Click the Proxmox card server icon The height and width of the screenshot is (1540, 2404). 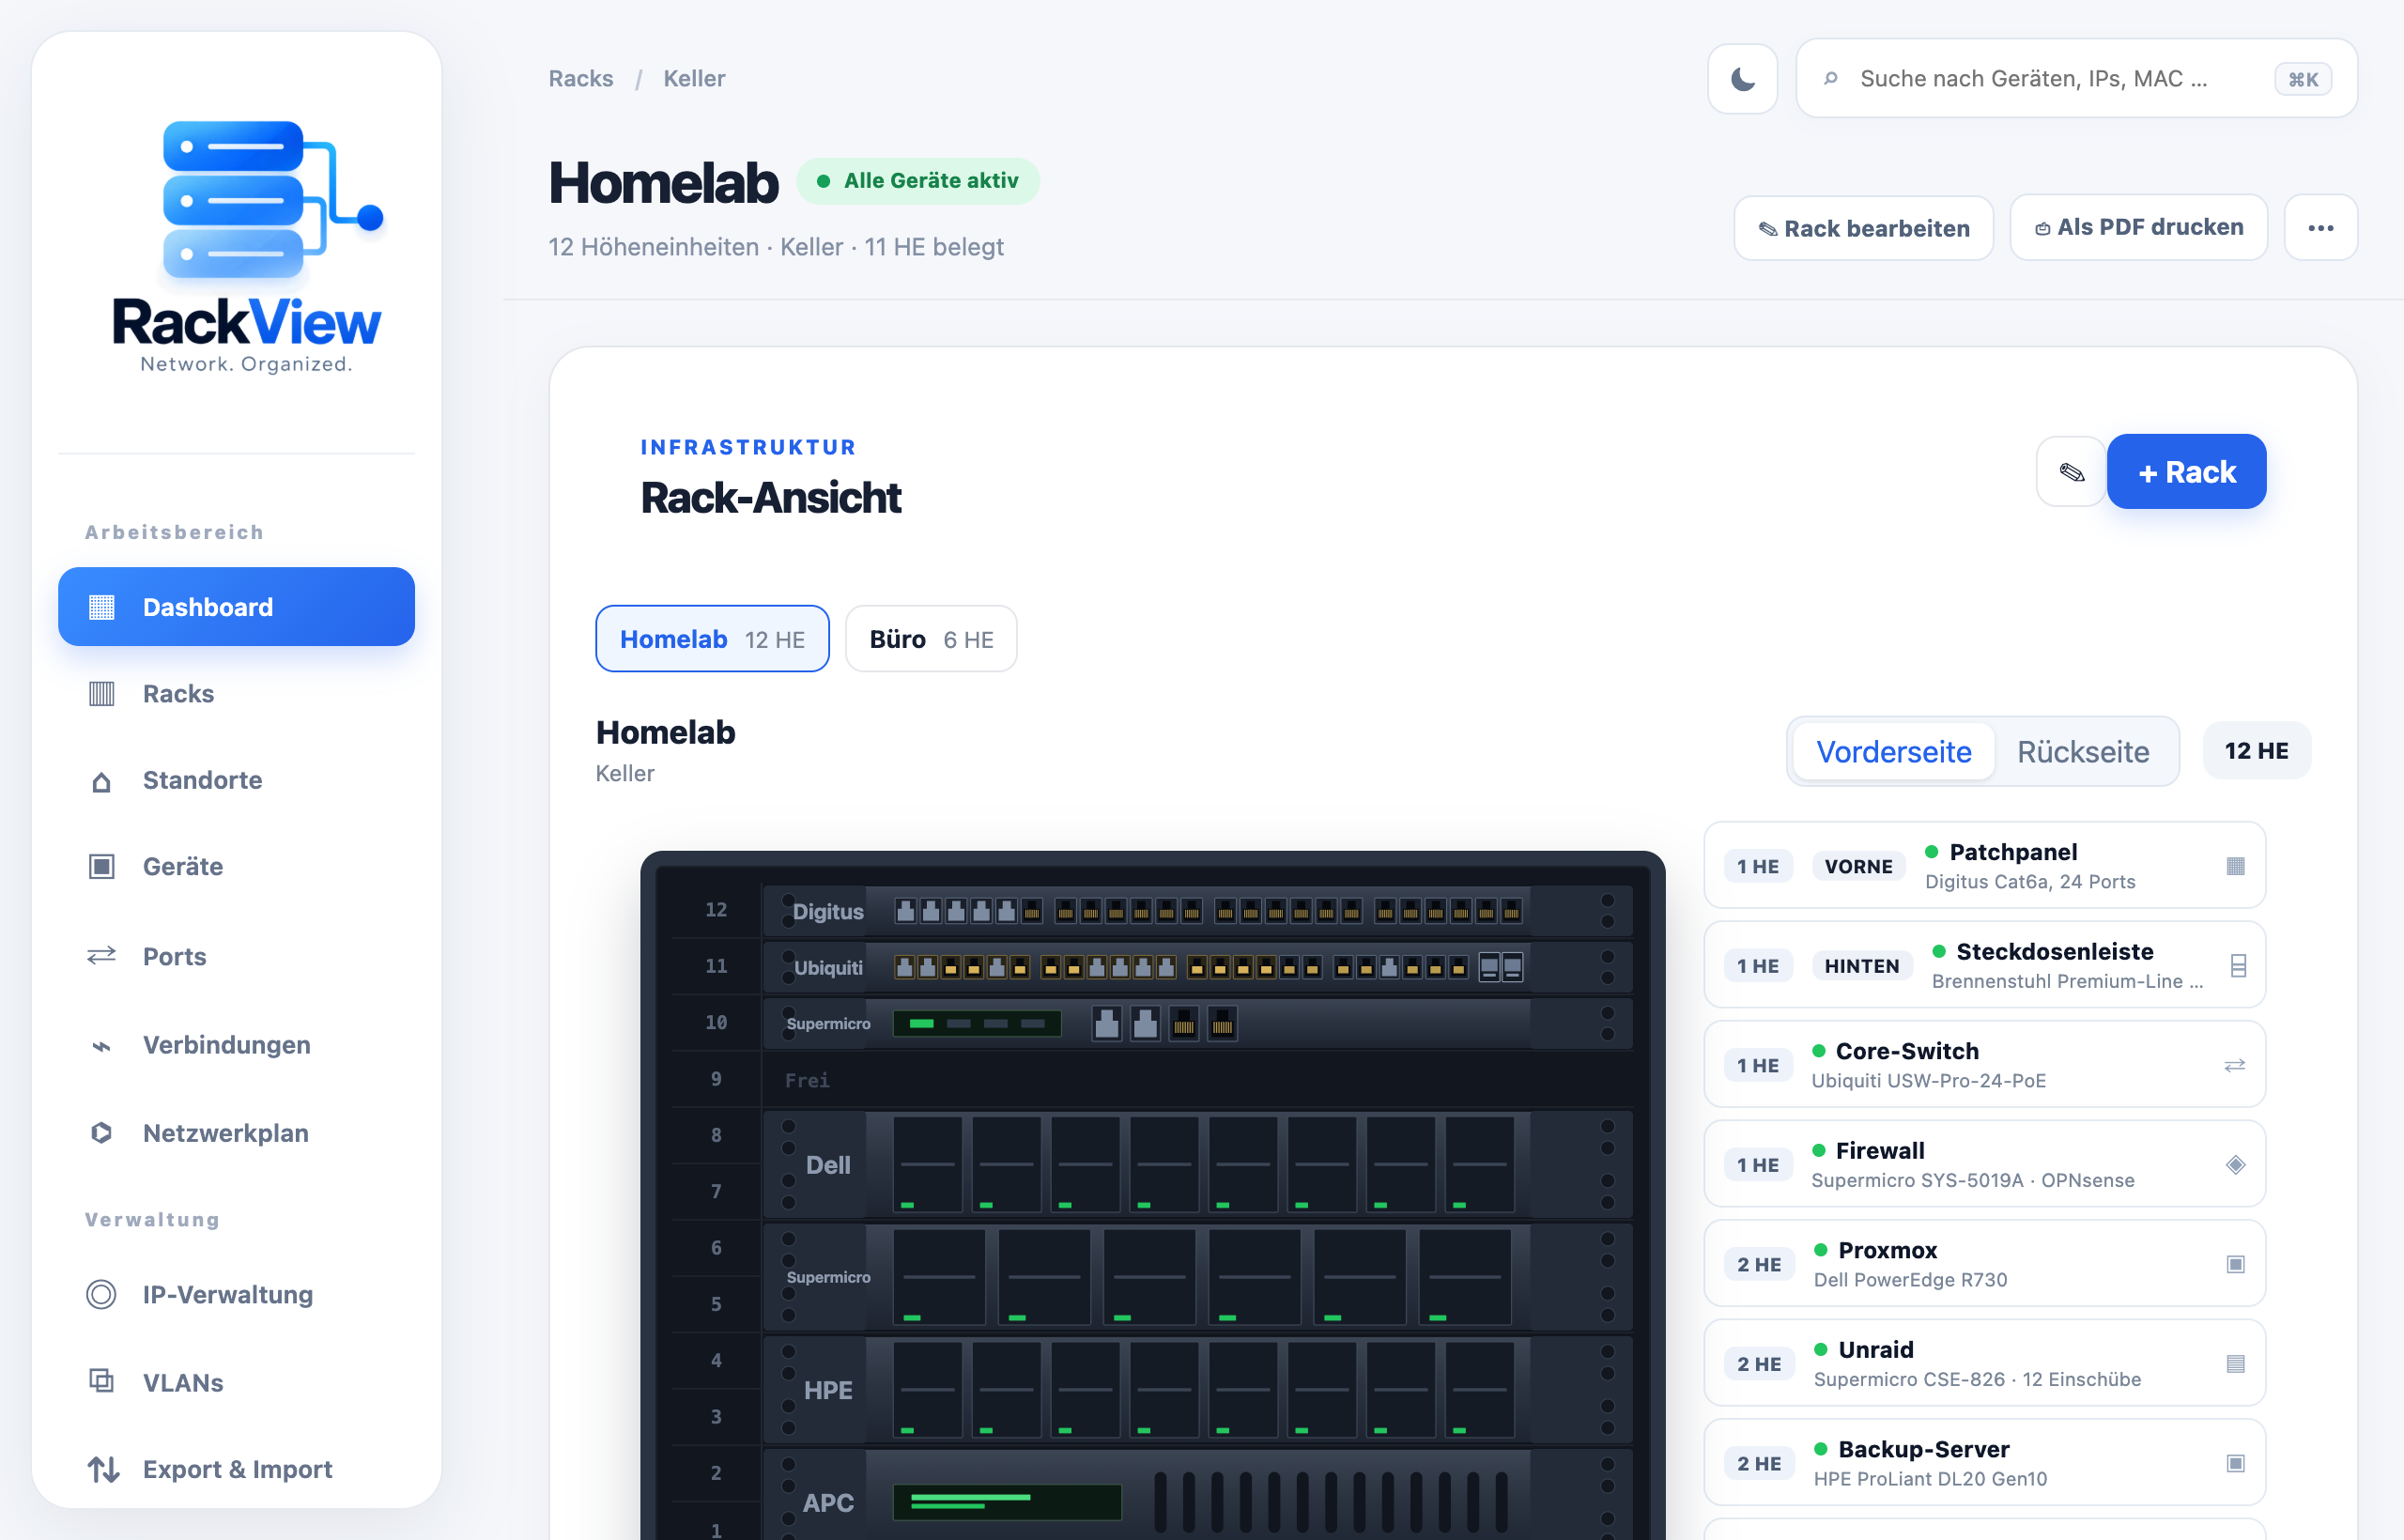point(2235,1264)
